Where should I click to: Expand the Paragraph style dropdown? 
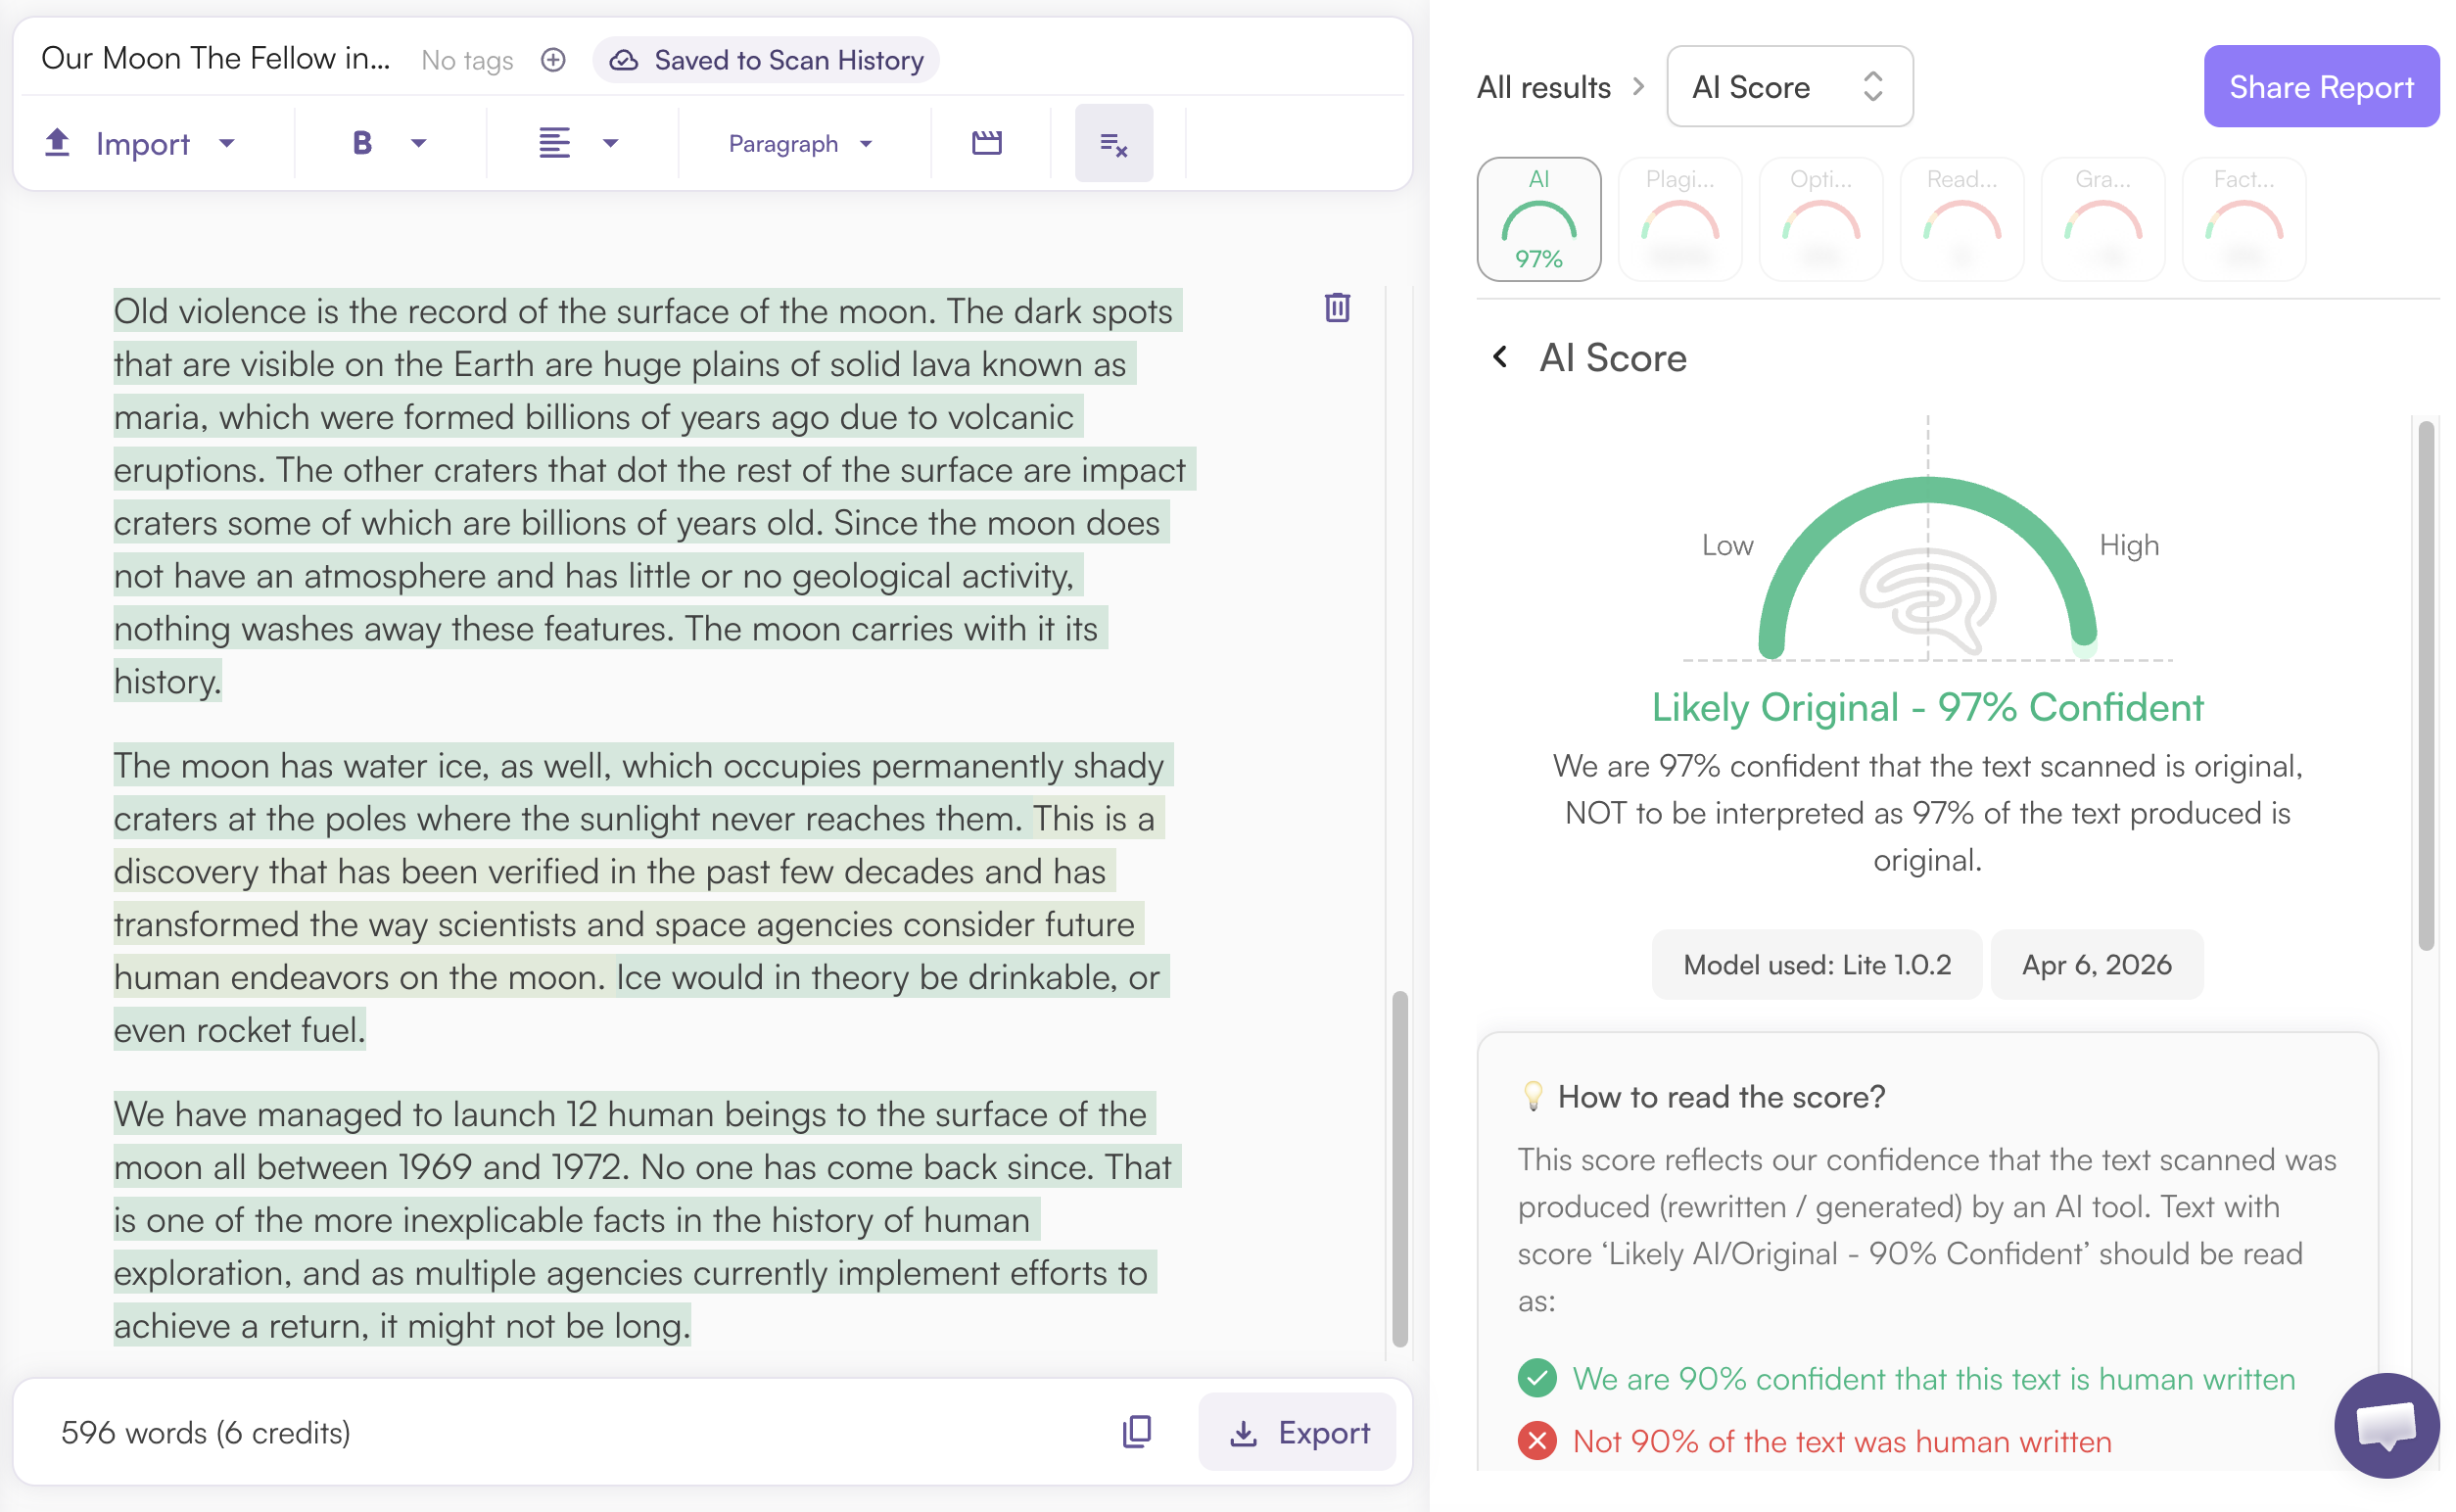(800, 144)
